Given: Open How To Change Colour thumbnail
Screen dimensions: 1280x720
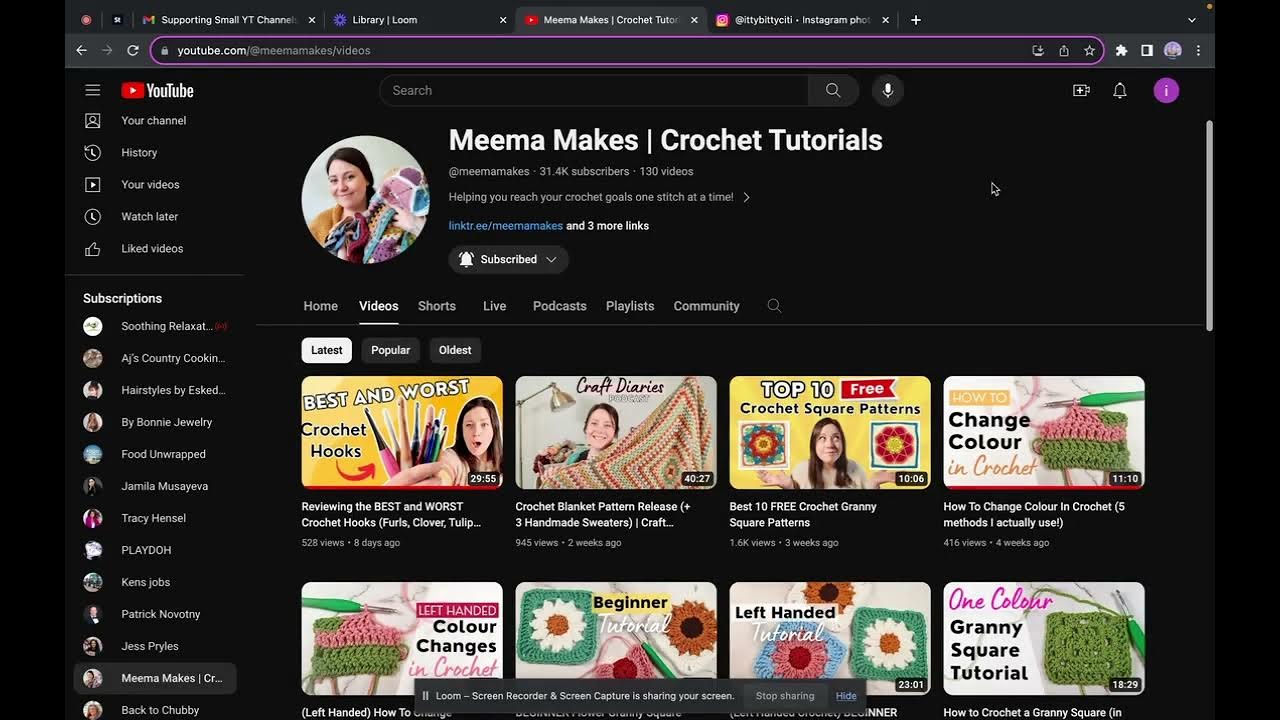Looking at the screenshot, I should (1044, 432).
